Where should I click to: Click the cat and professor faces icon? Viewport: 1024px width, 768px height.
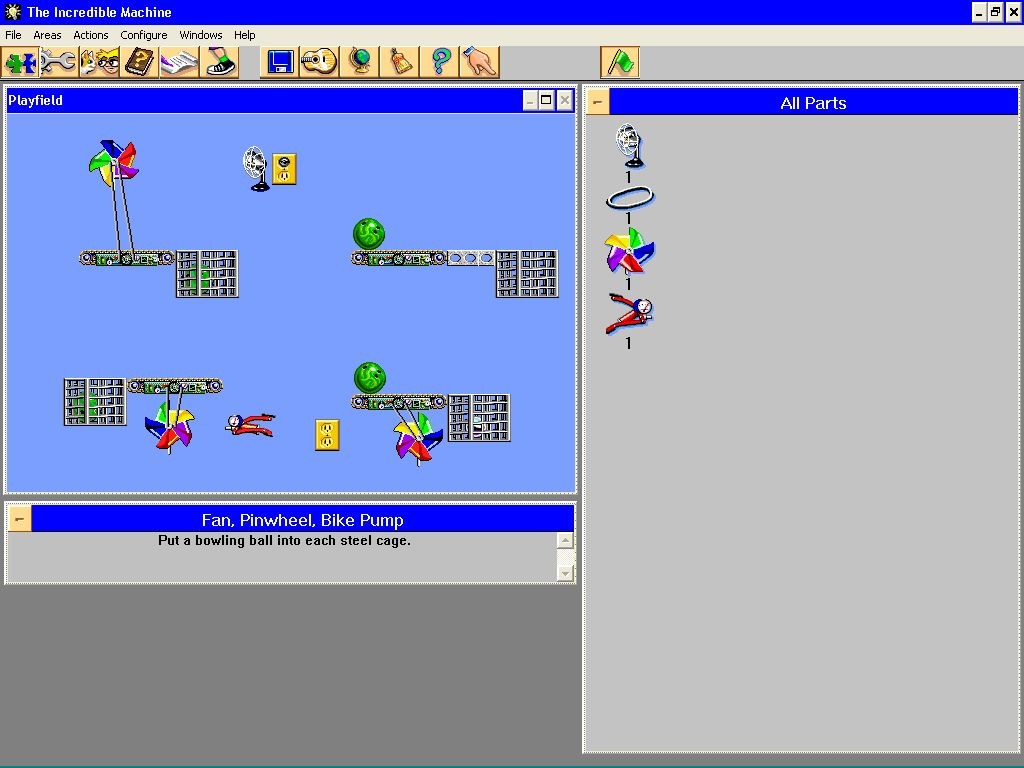point(99,63)
